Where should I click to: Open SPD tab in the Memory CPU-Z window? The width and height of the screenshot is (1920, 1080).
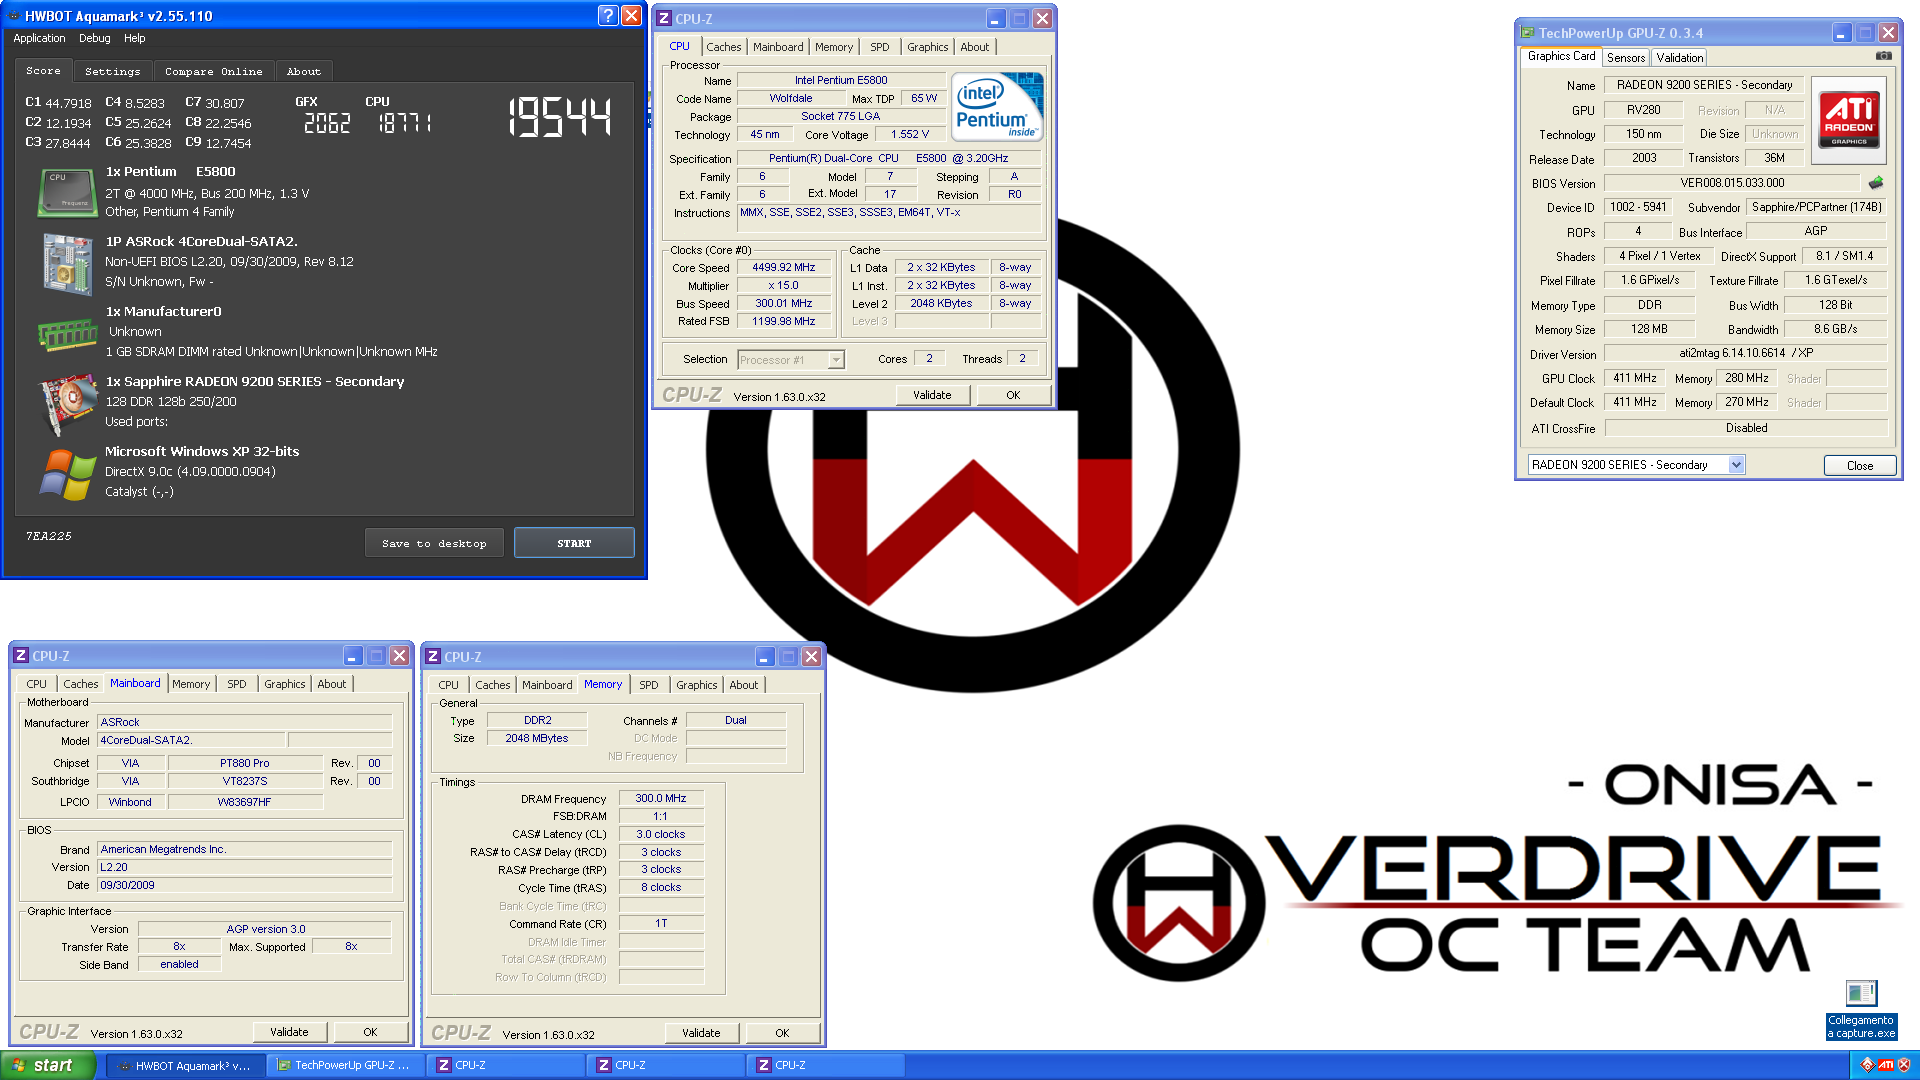coord(649,685)
